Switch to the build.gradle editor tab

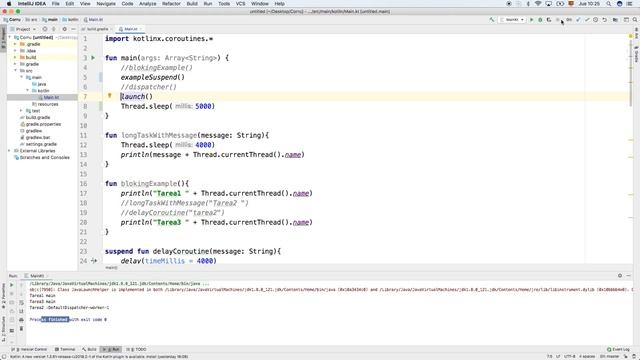click(97, 29)
